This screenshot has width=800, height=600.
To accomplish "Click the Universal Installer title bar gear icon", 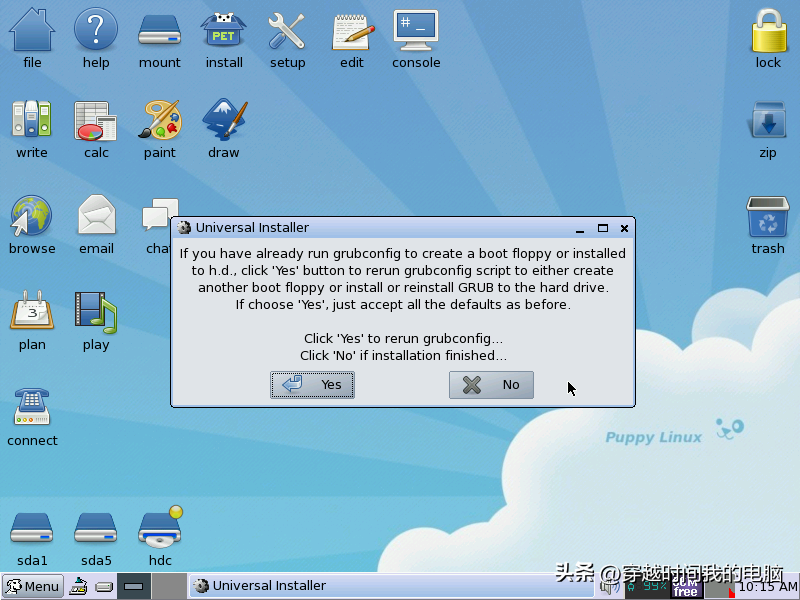I will (184, 228).
